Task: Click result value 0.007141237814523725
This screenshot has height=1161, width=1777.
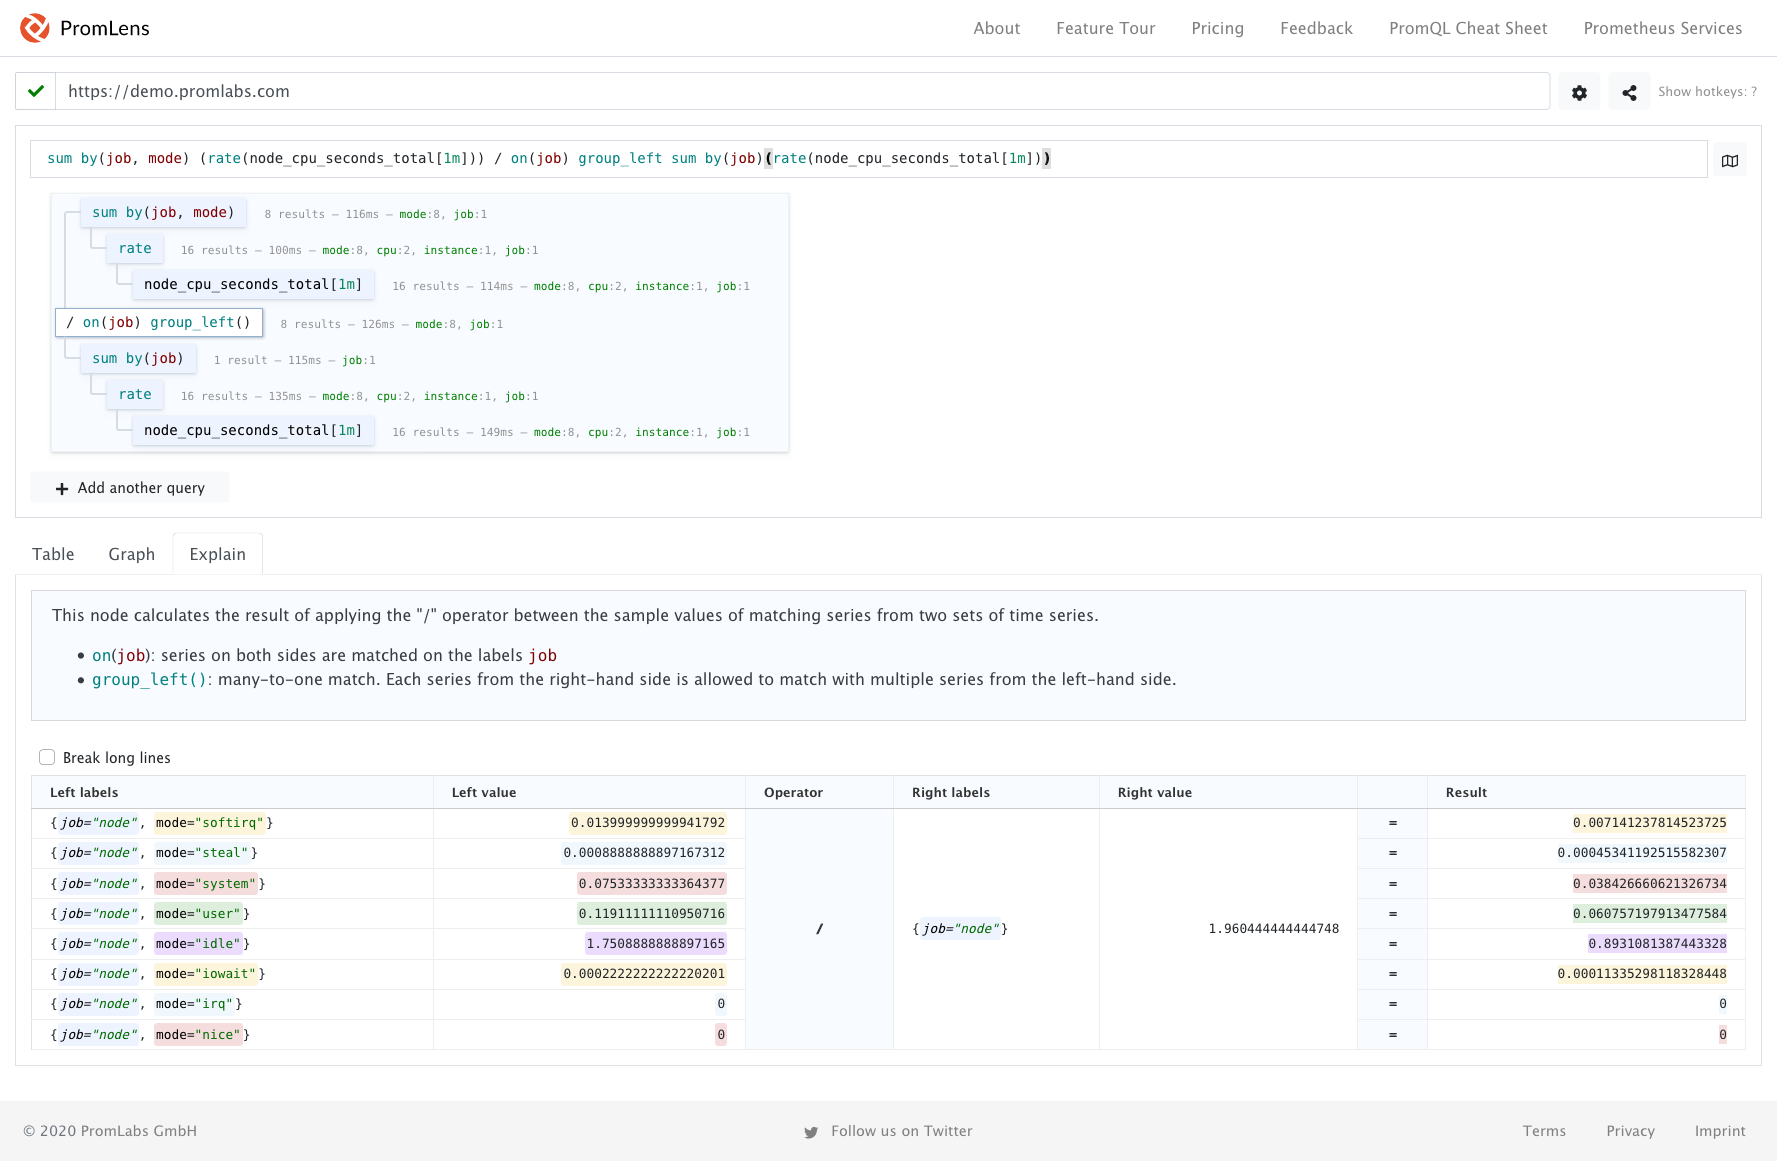Action: click(1649, 823)
